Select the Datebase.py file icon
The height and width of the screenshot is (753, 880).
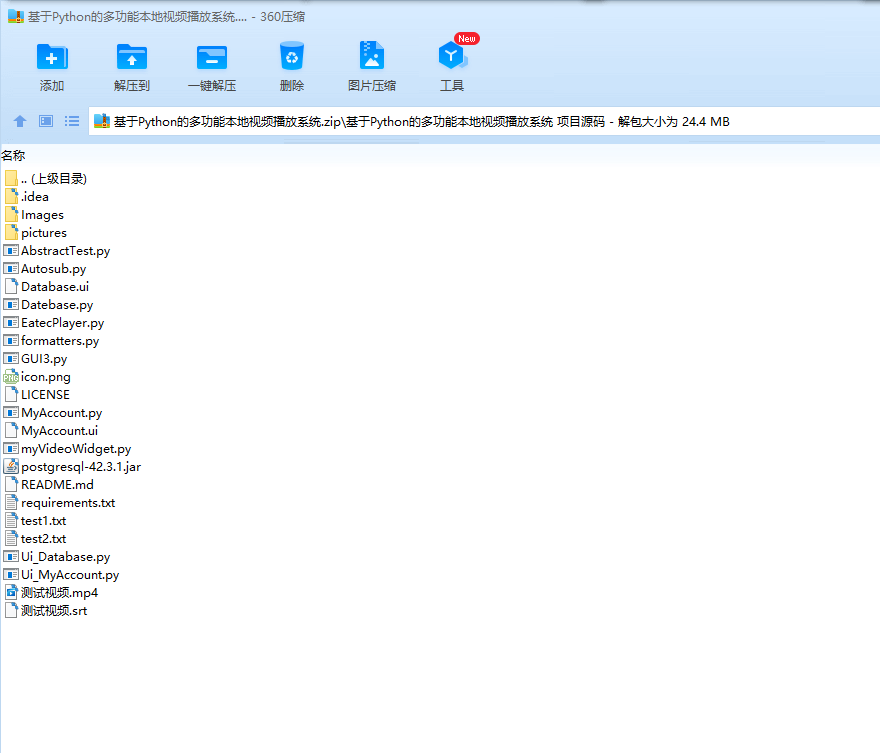(11, 304)
